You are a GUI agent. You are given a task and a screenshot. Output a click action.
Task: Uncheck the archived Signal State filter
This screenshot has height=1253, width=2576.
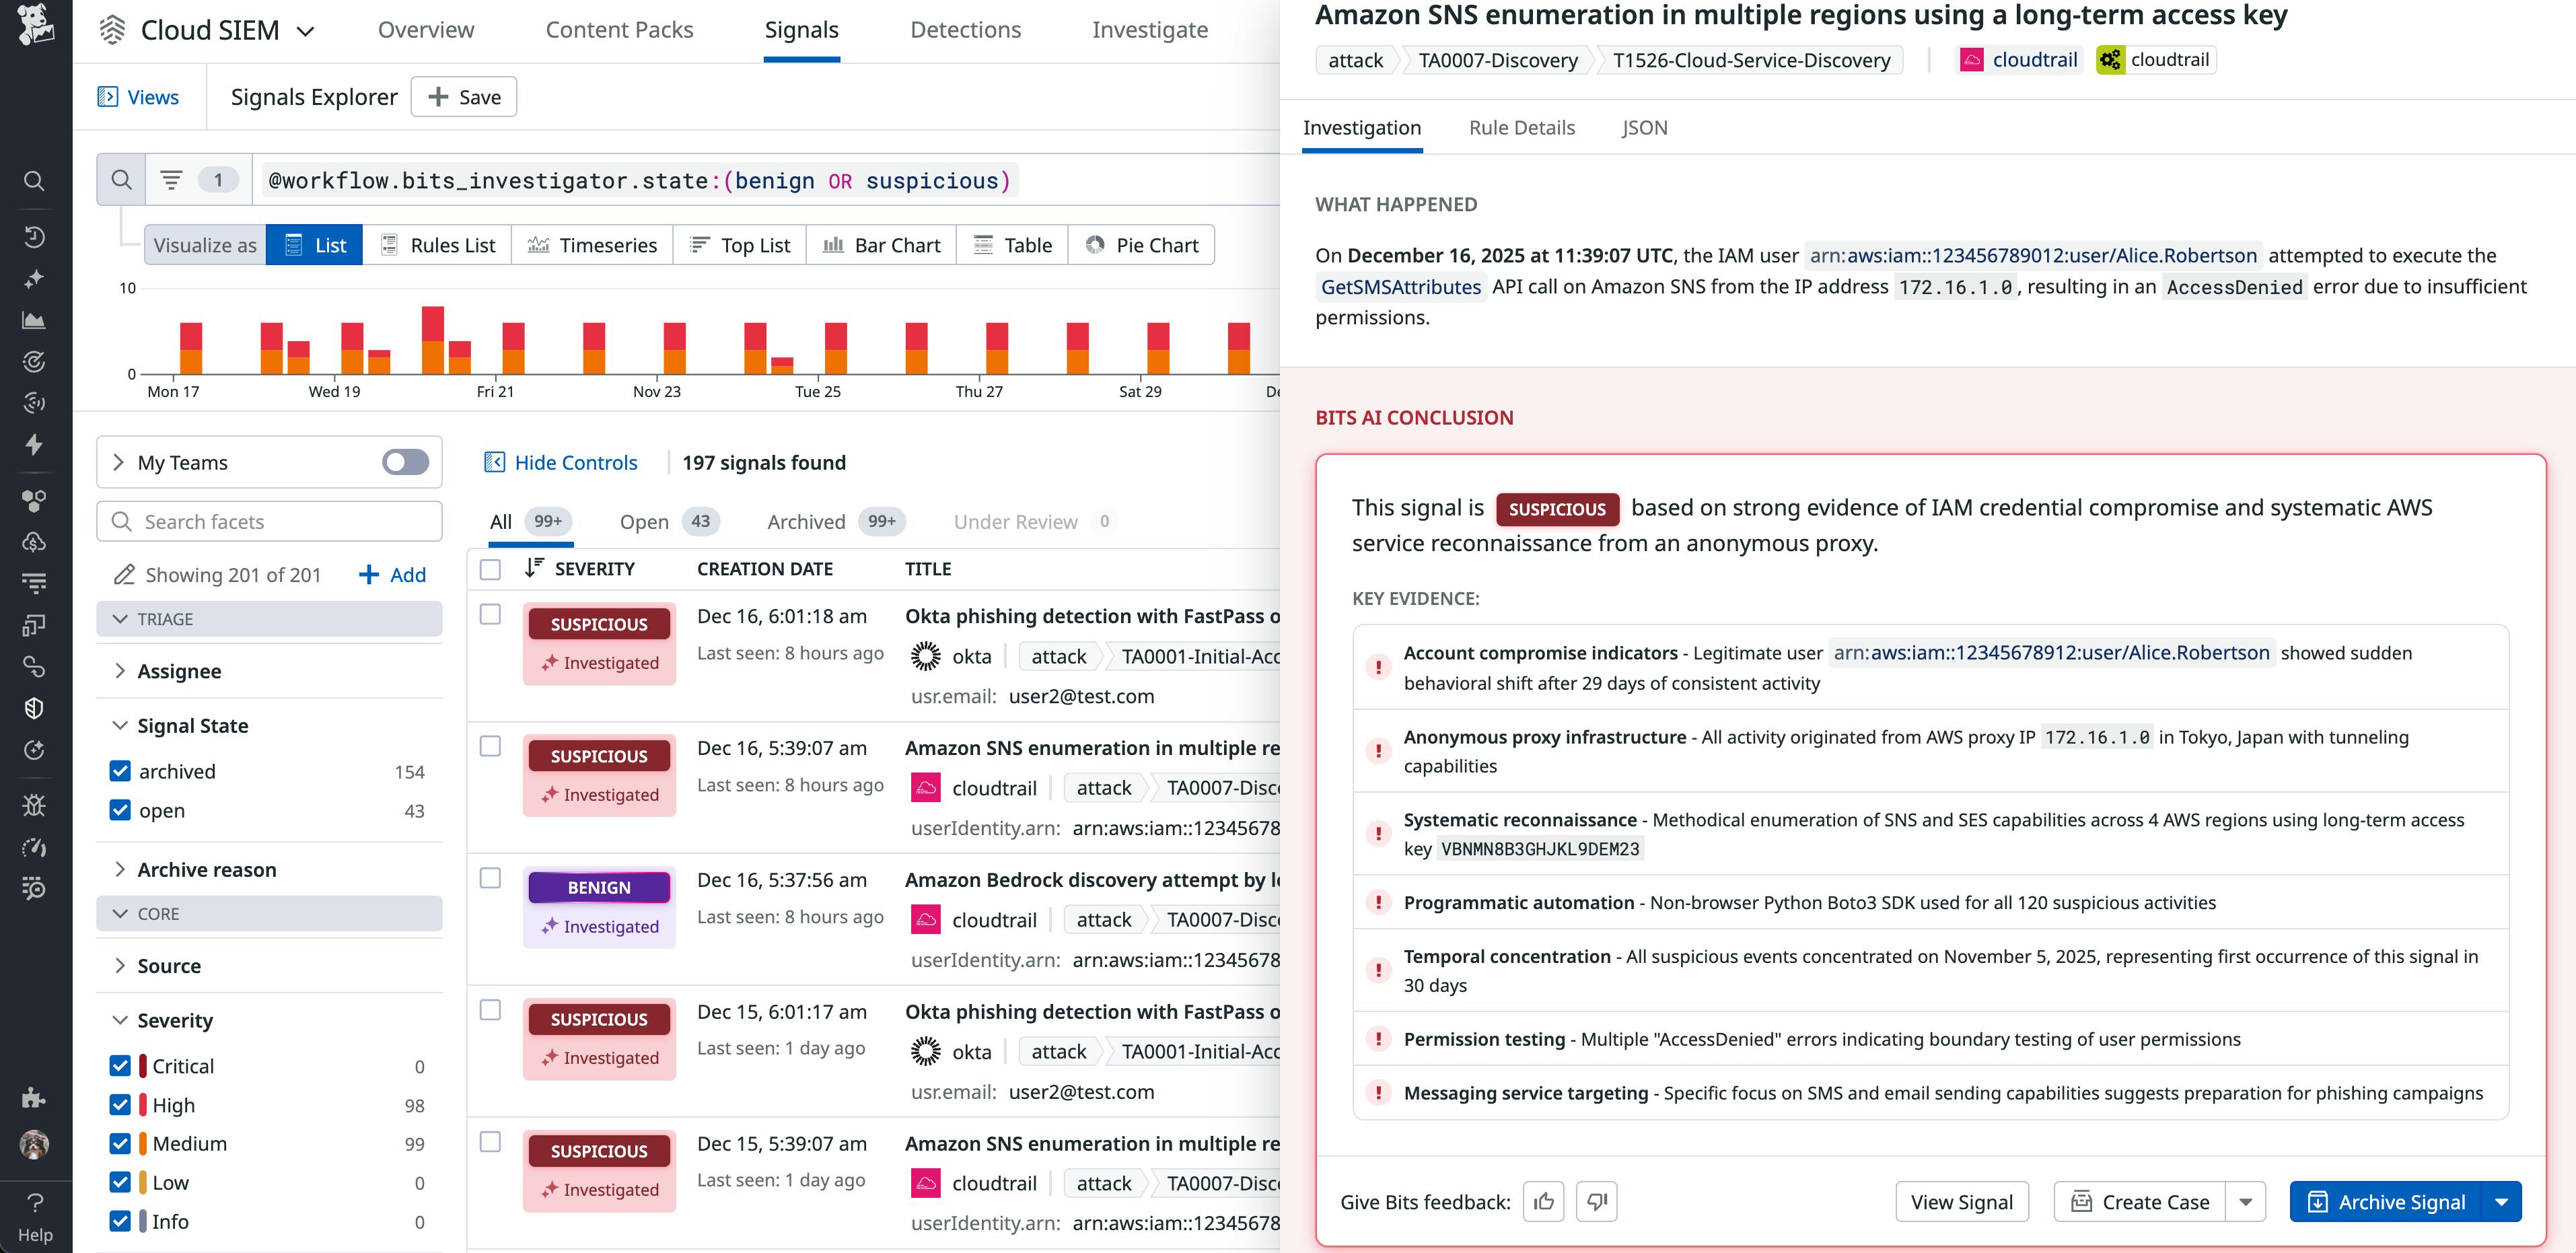121,771
